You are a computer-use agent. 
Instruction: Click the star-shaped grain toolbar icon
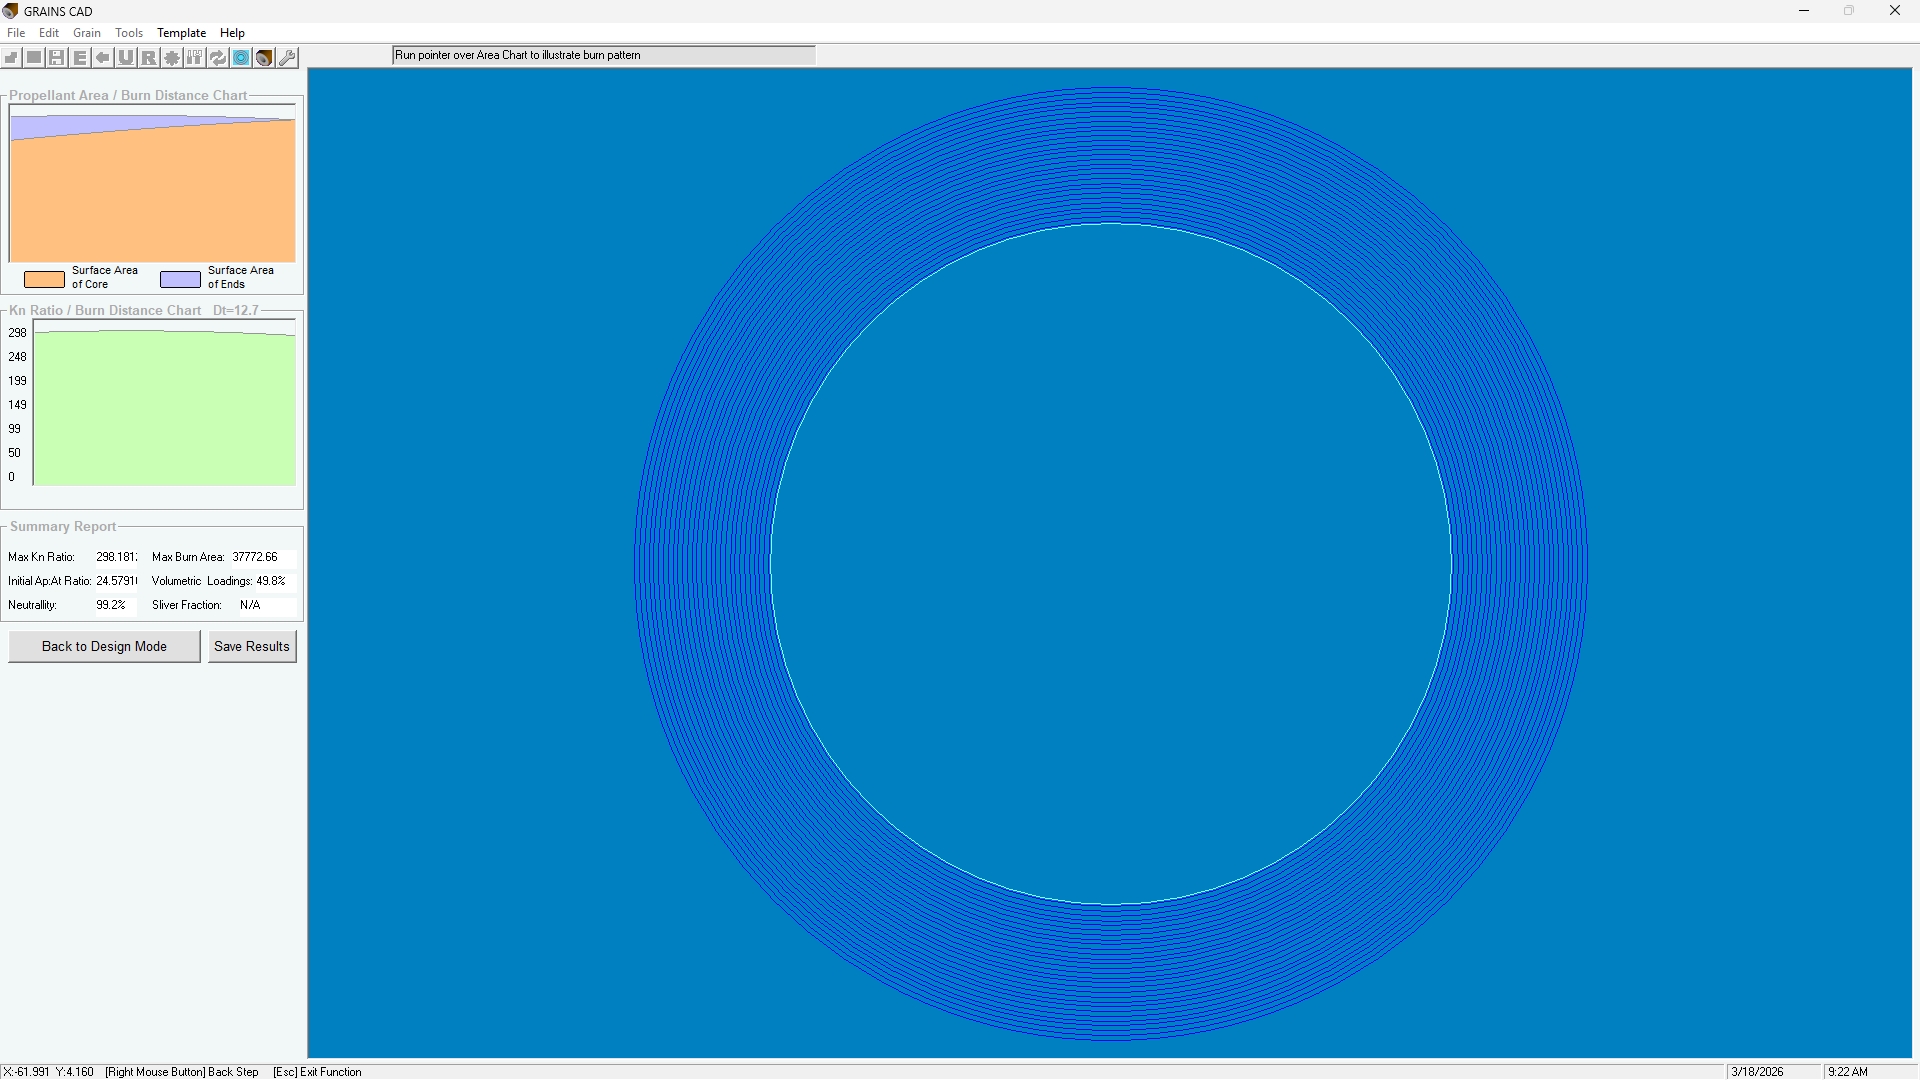[x=172, y=58]
